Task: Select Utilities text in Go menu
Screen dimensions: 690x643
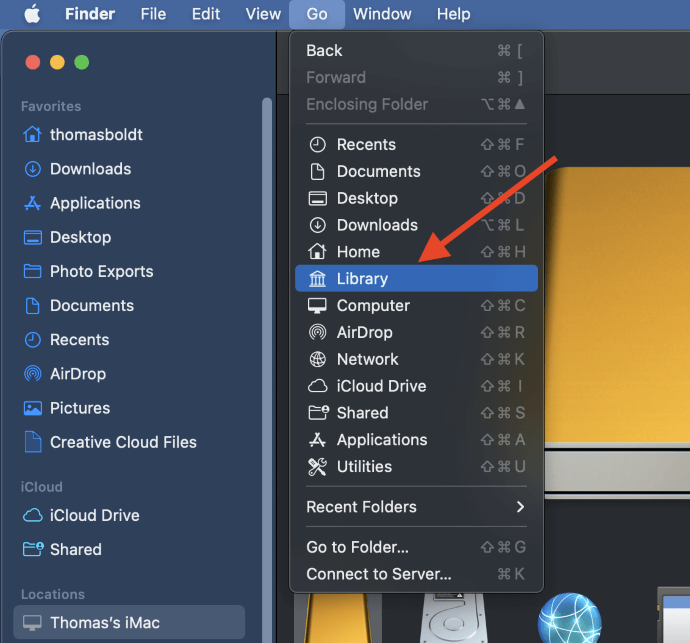Action: (364, 467)
